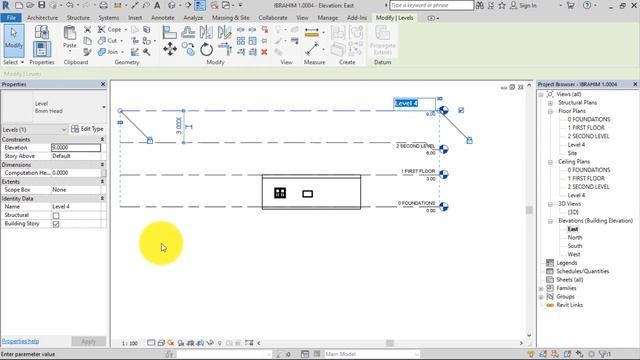Viewport: 640px width, 360px height.
Task: Click the Aligned Dimension measure icon
Action: pyautogui.click(x=312, y=33)
